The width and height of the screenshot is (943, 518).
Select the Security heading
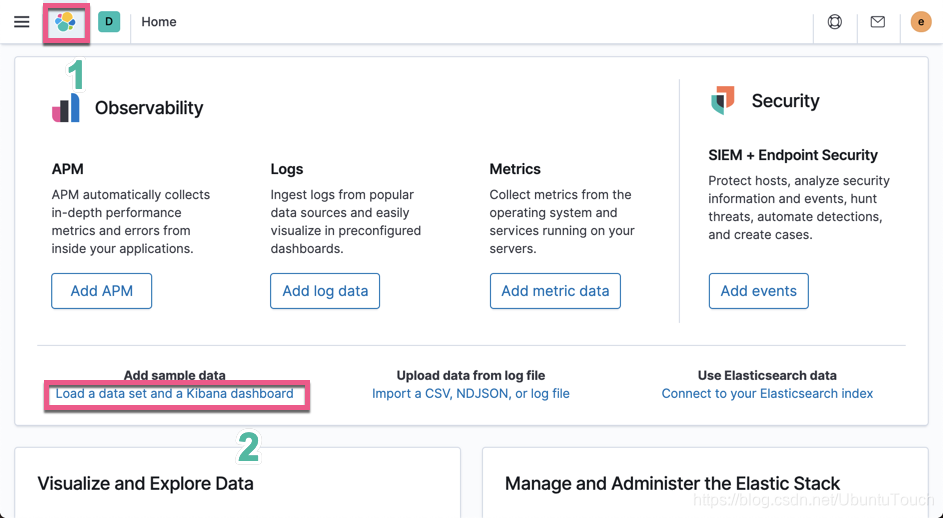coord(785,101)
